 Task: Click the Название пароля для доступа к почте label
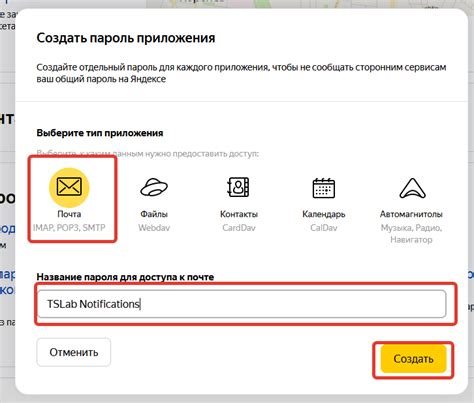(x=125, y=277)
